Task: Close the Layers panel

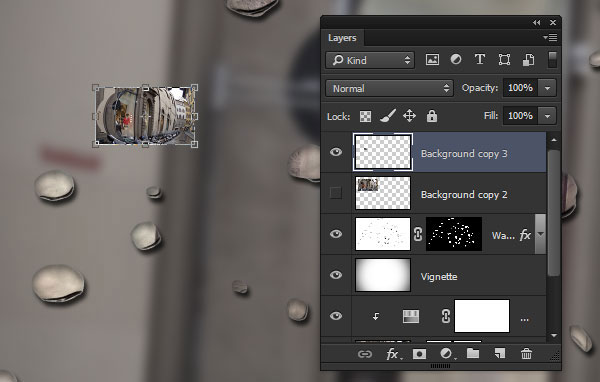Action: pyautogui.click(x=553, y=23)
